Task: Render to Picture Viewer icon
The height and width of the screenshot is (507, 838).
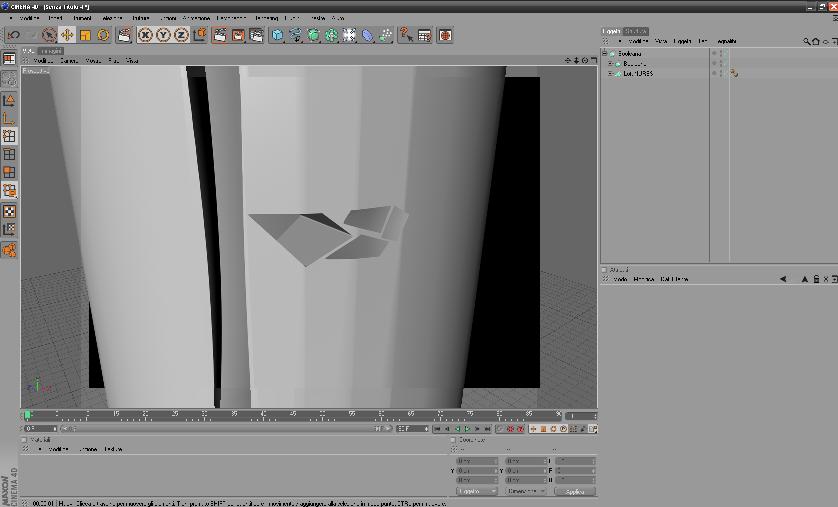Action: click(238, 35)
